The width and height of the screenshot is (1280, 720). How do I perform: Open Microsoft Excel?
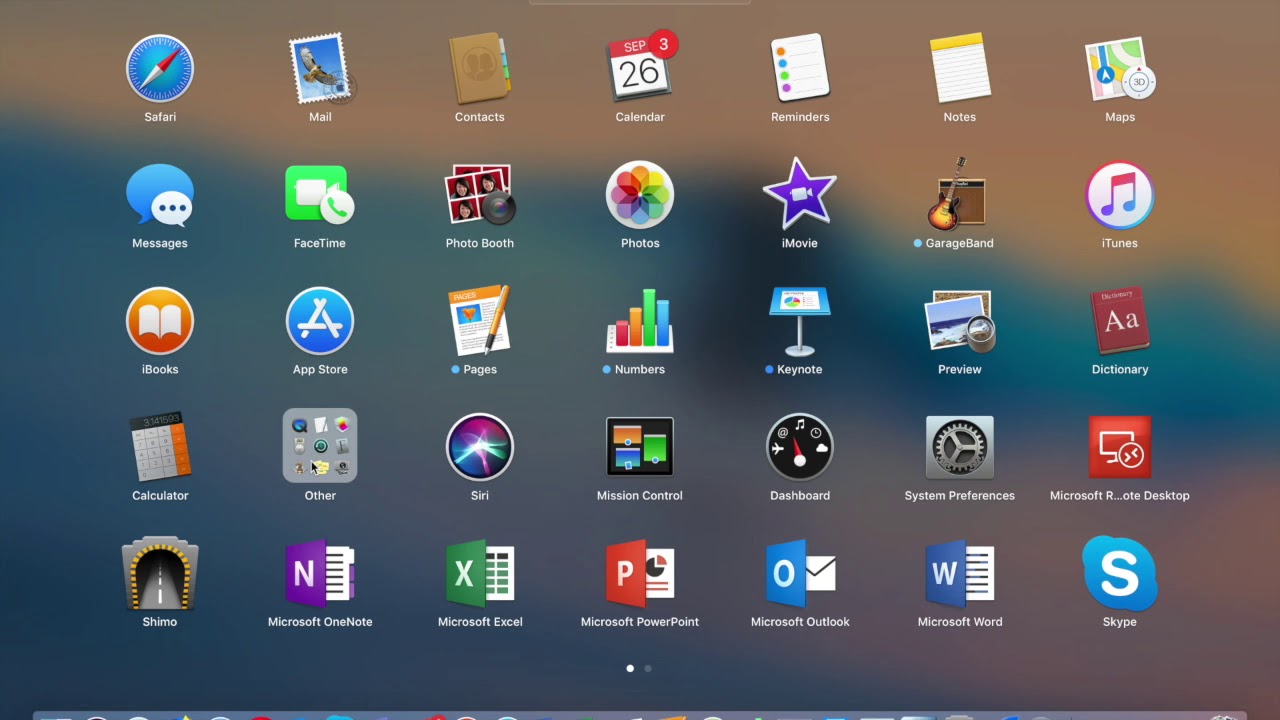pos(480,573)
